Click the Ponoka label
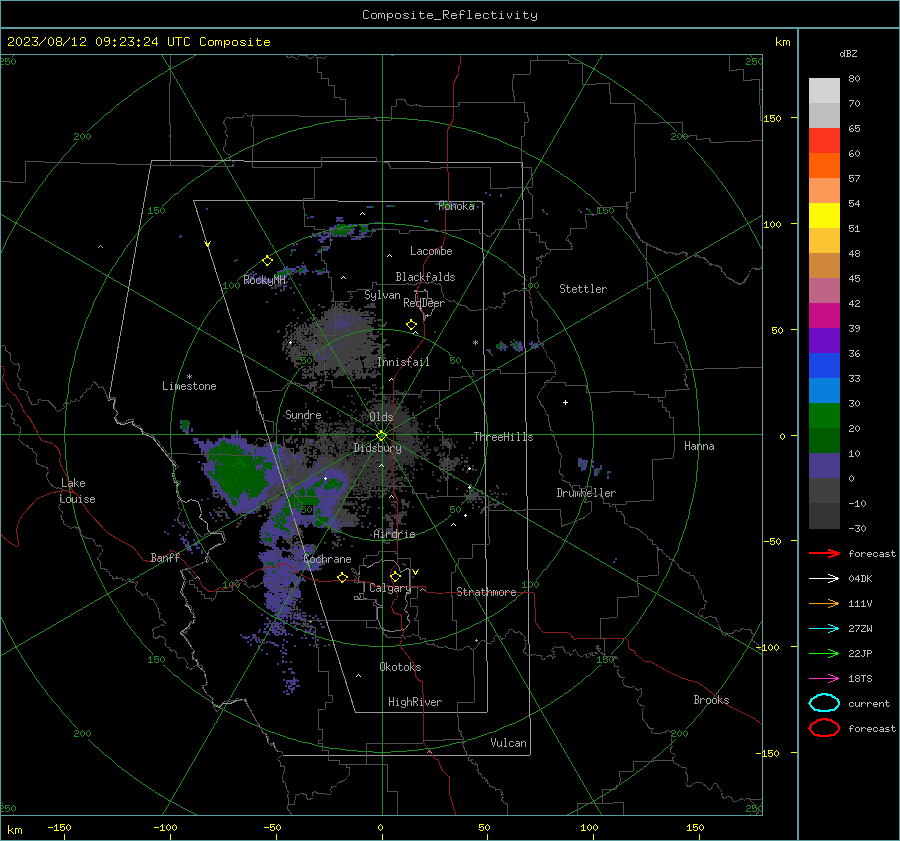 tap(456, 206)
